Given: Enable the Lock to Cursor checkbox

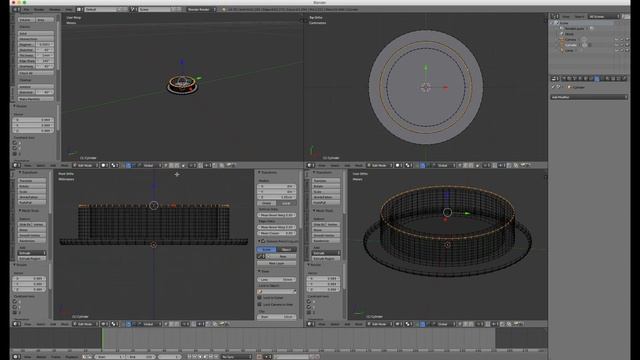Looking at the screenshot, I should pyautogui.click(x=260, y=298).
